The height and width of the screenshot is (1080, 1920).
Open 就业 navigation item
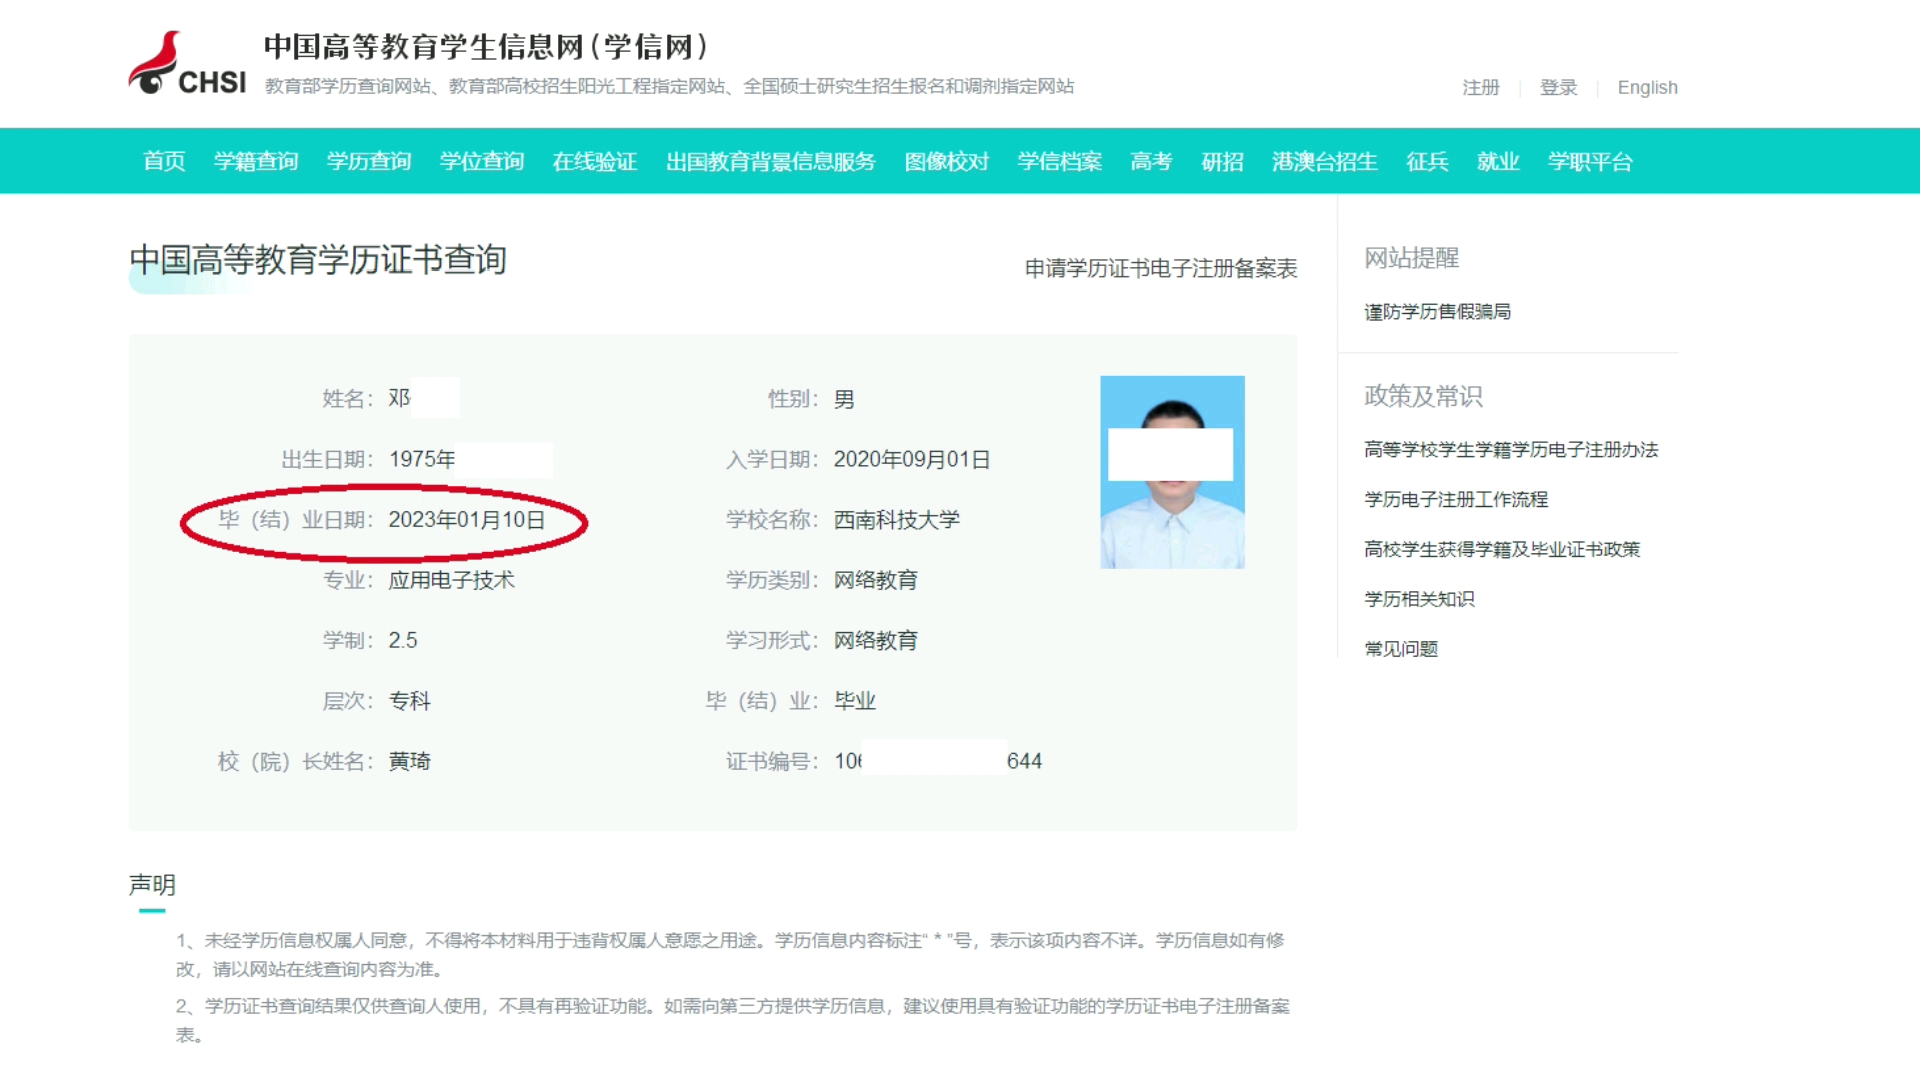pyautogui.click(x=1498, y=161)
